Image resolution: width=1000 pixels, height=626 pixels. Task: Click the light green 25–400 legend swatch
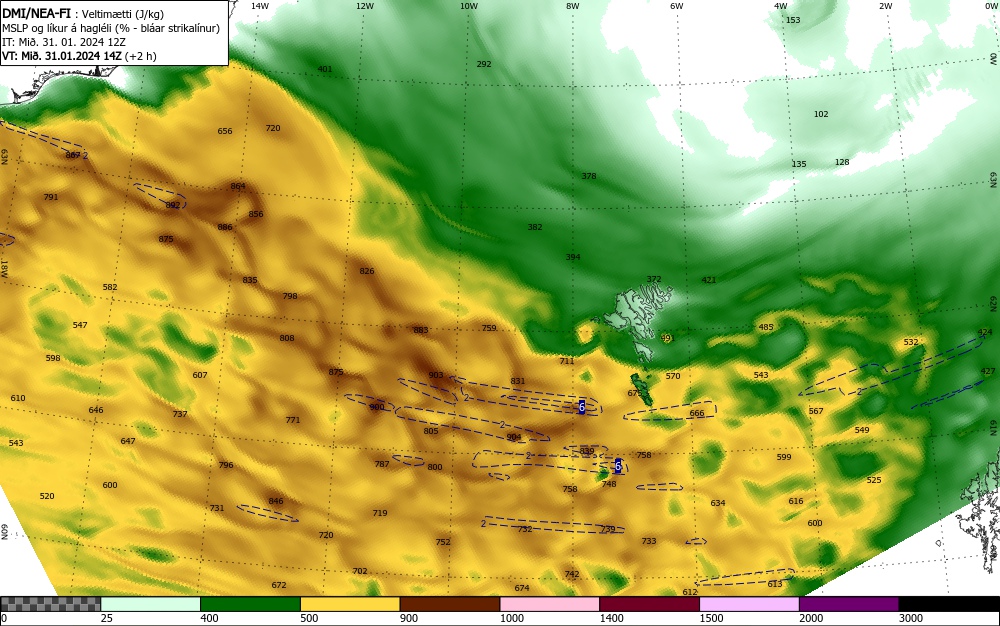point(150,604)
